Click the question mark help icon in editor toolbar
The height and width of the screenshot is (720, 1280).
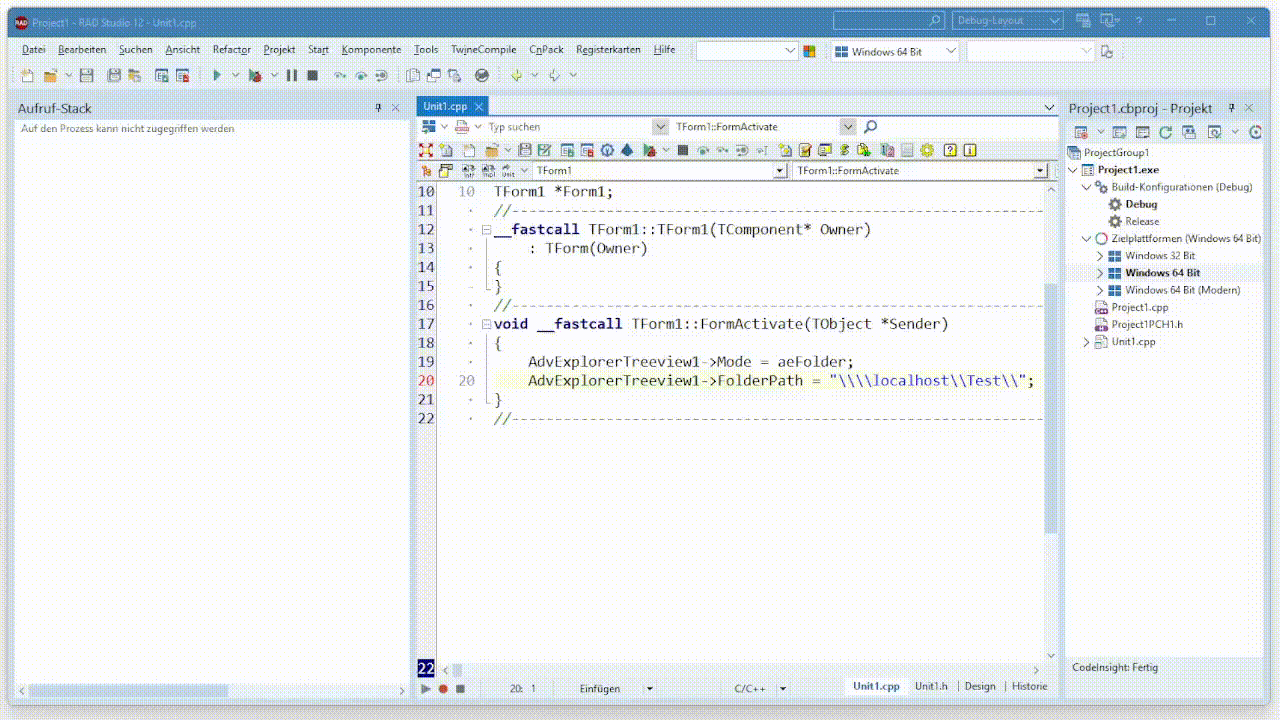(951, 150)
